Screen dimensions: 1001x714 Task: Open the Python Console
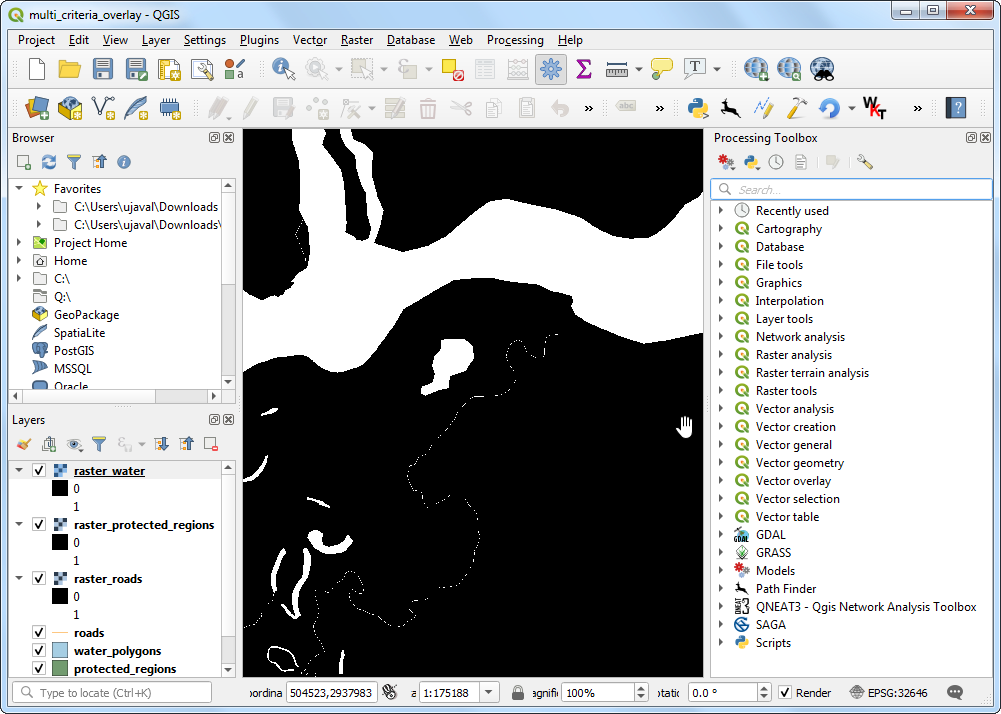point(699,107)
